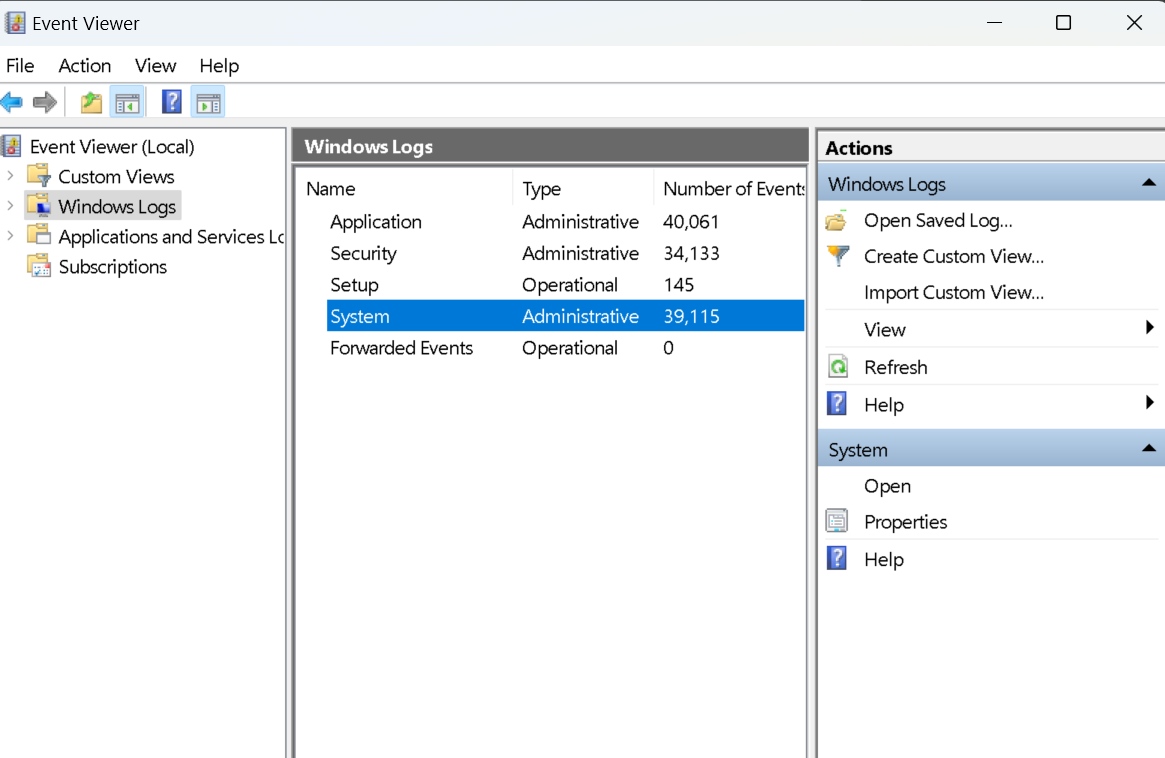This screenshot has width=1165, height=758.
Task: Open the View menu in menu bar
Action: coord(155,65)
